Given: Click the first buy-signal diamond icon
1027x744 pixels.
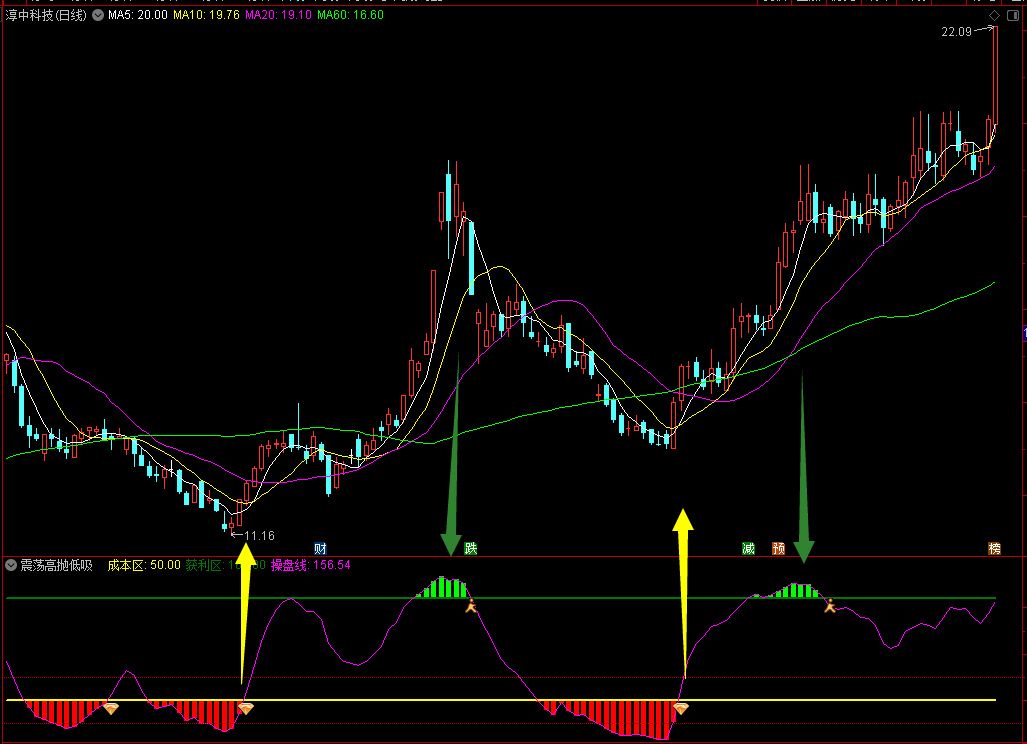Looking at the screenshot, I should (111, 708).
